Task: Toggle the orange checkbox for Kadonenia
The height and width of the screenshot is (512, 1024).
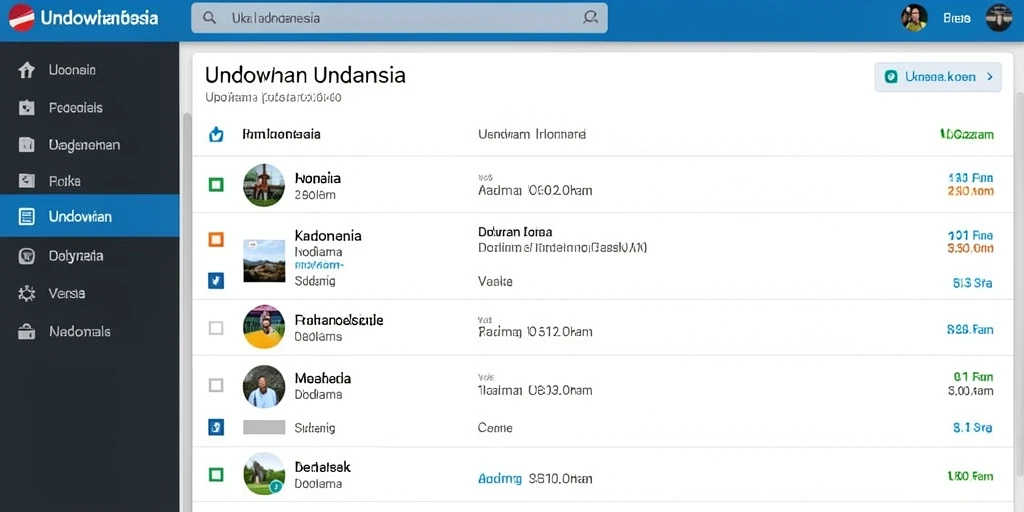Action: click(x=216, y=239)
